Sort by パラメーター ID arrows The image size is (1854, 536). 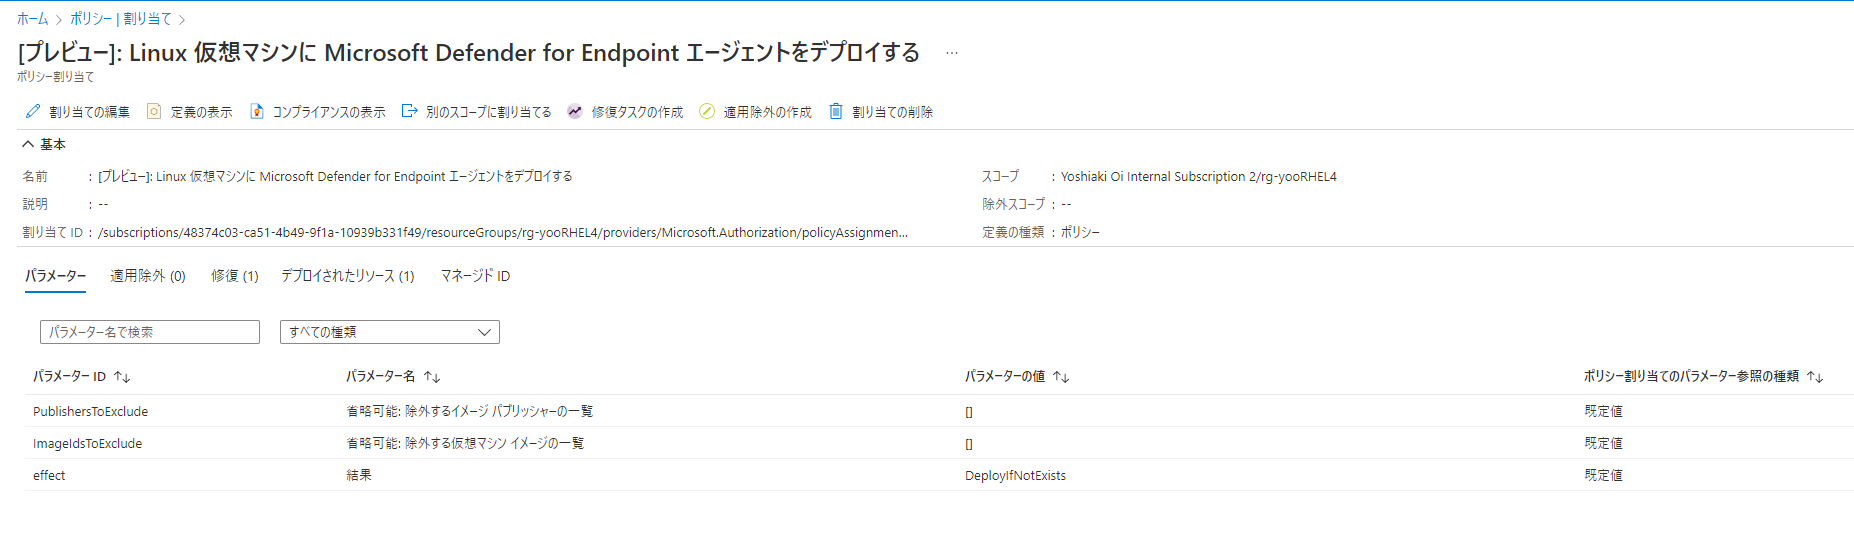click(122, 377)
